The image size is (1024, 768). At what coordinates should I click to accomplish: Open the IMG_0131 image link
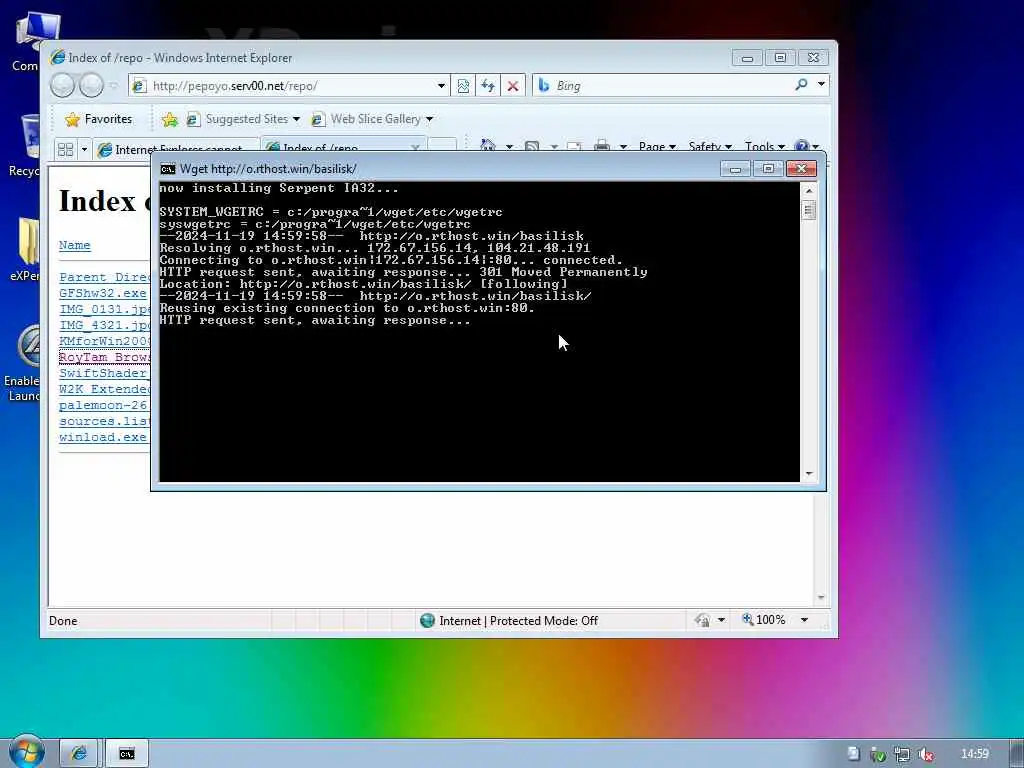[x=104, y=309]
